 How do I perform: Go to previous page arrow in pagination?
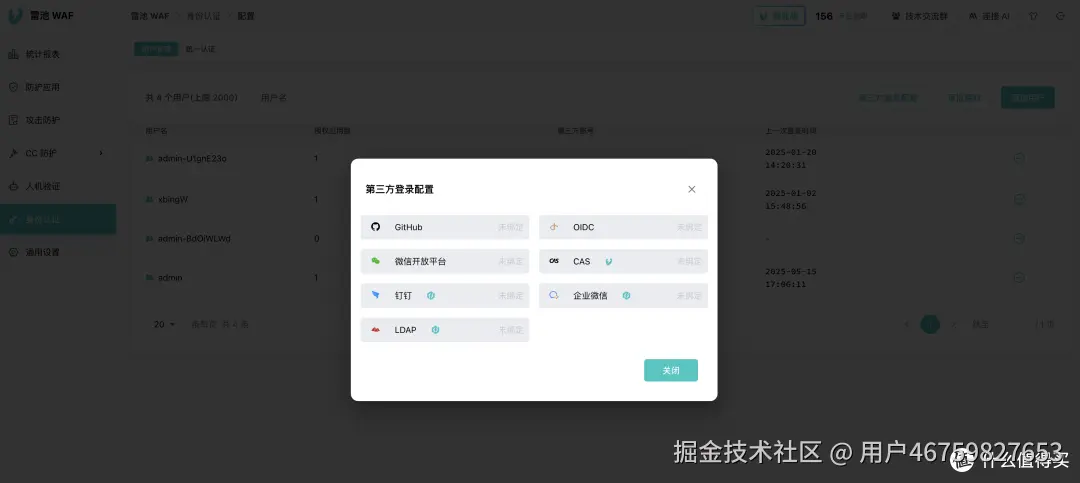(x=907, y=324)
